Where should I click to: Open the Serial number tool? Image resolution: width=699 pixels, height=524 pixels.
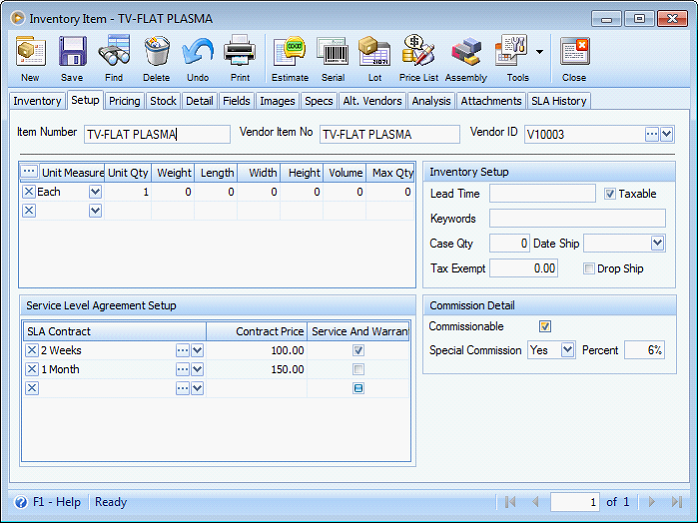[332, 58]
